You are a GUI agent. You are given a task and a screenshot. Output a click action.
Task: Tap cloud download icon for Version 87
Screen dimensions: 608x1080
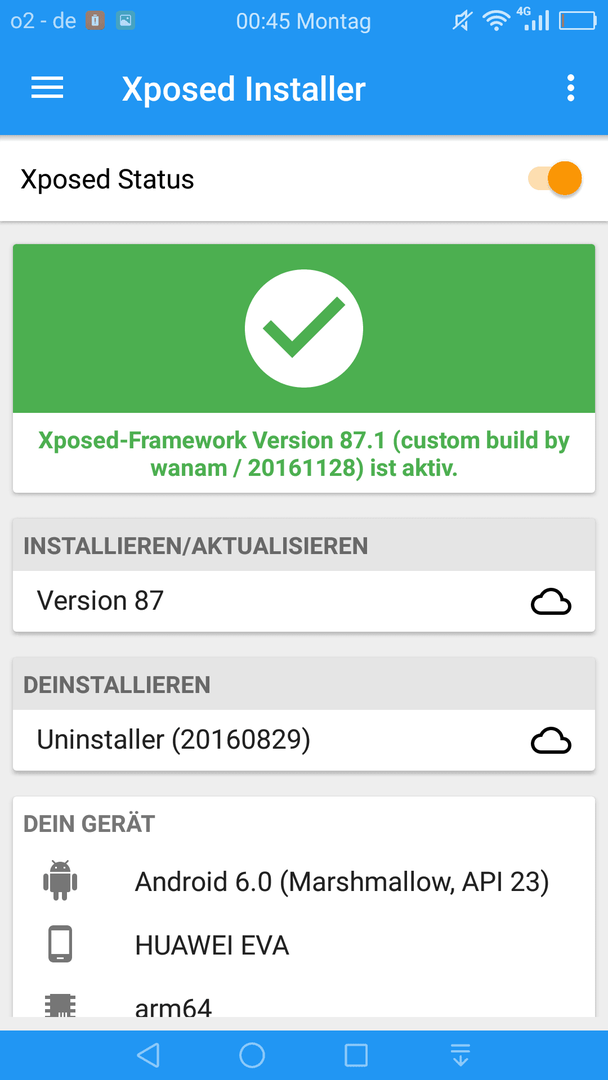point(551,602)
